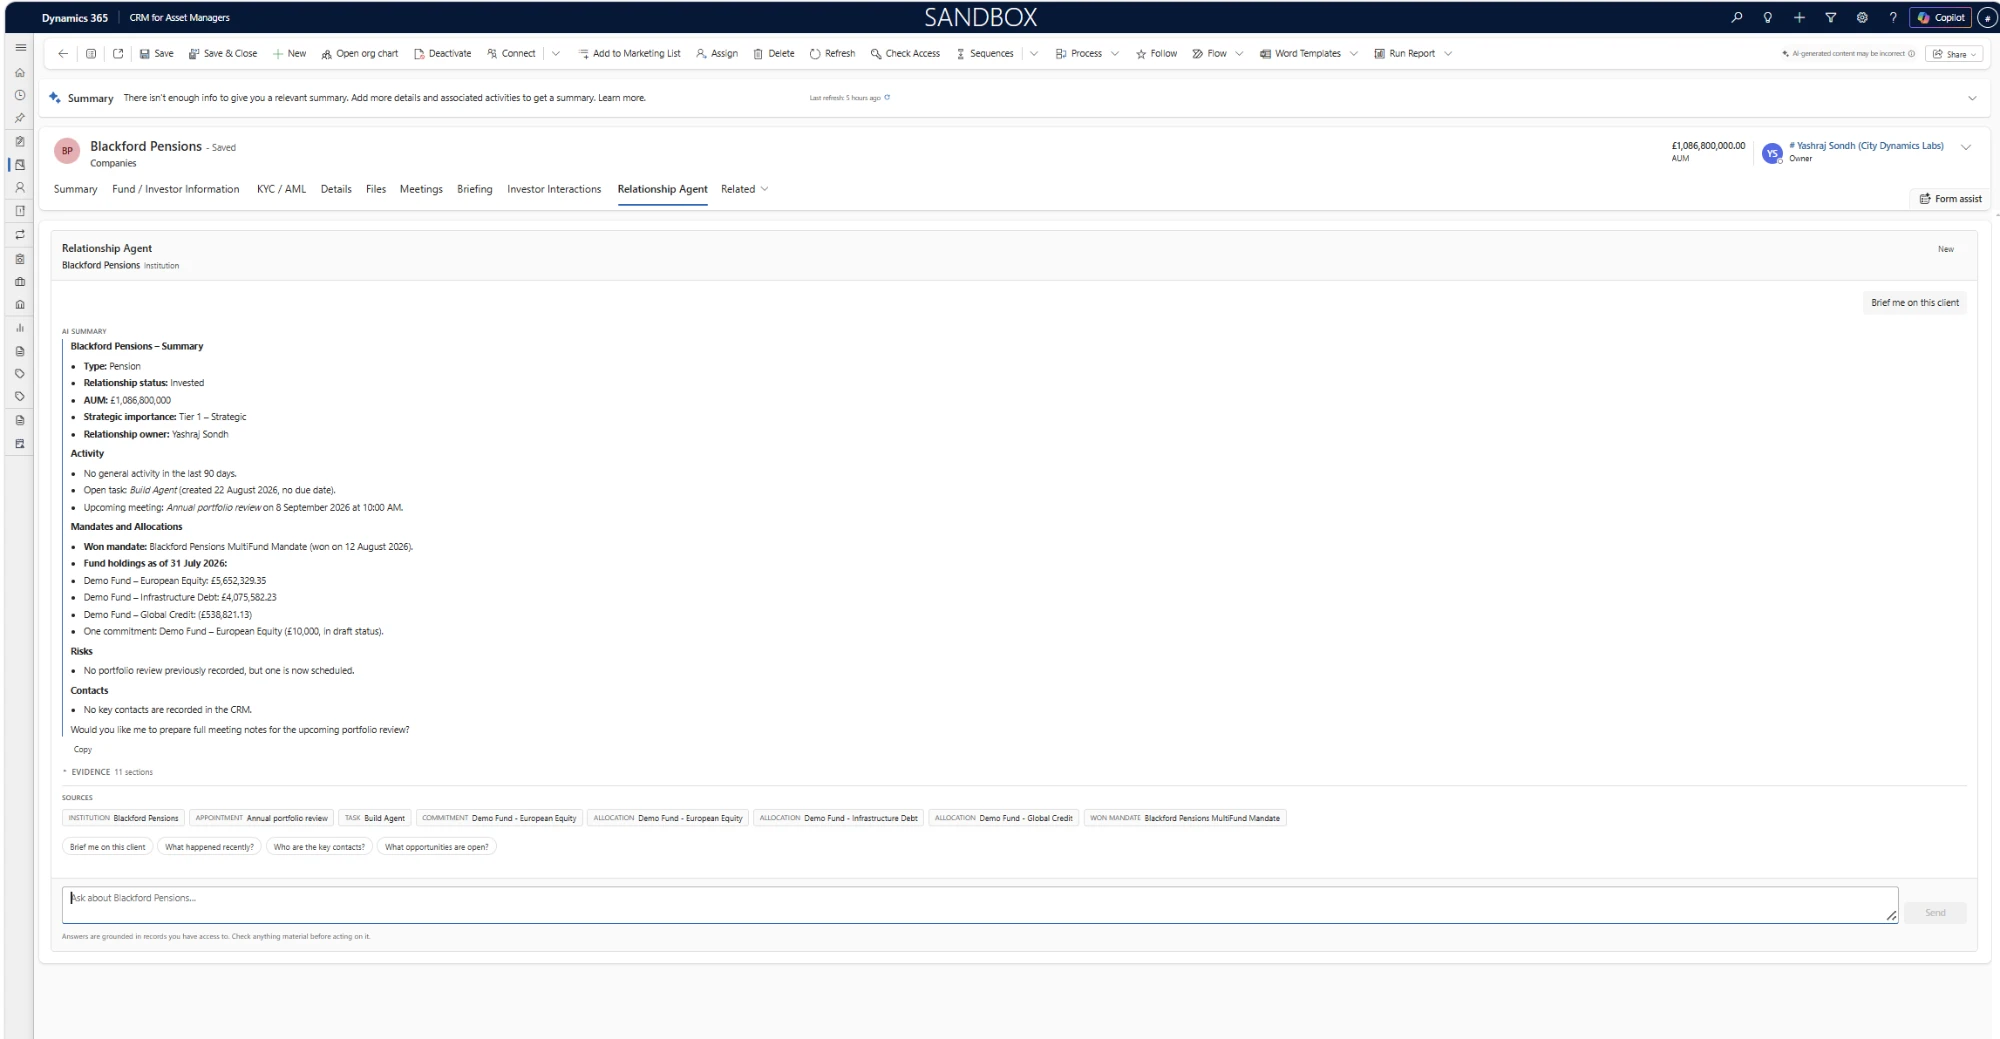Go to Home in the sidebar
Viewport: 2000px width, 1039px height.
pyautogui.click(x=20, y=72)
